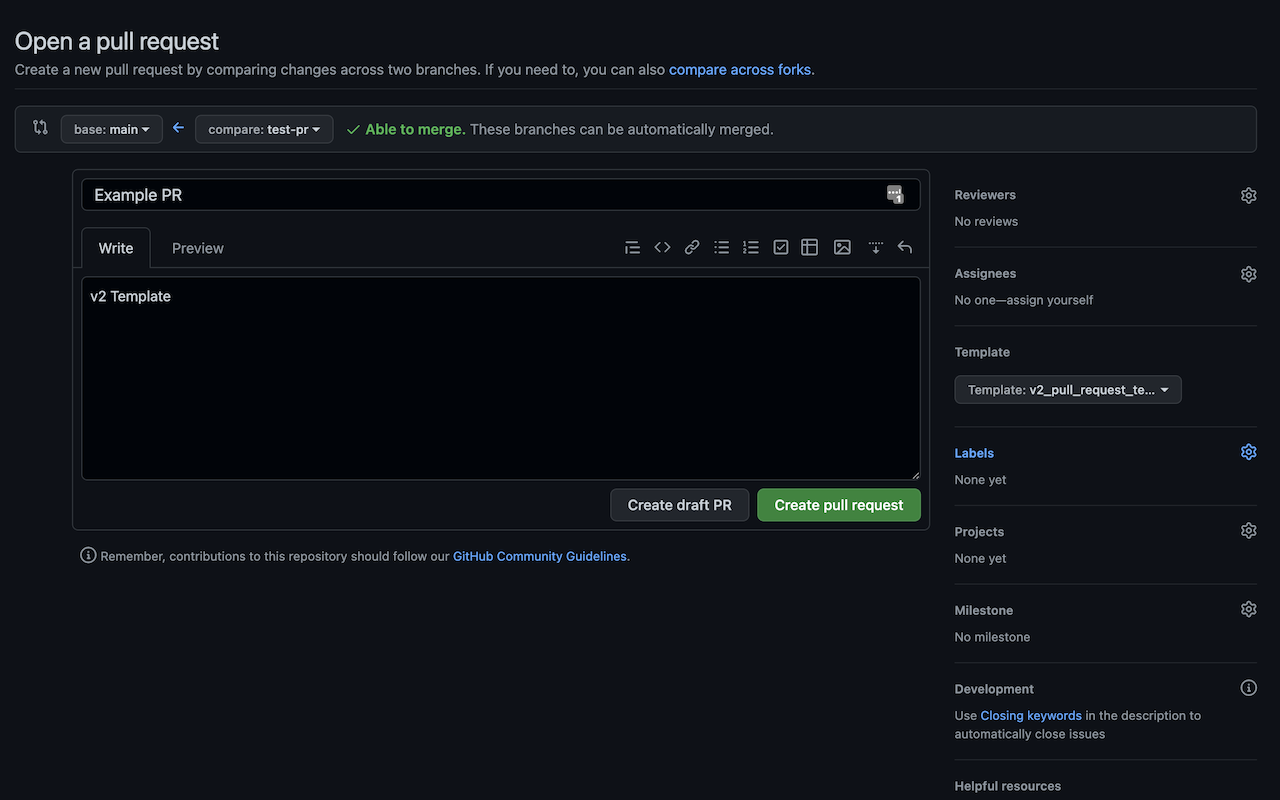Insert a bulleted list
Screen dimensions: 1280x800
pos(721,246)
